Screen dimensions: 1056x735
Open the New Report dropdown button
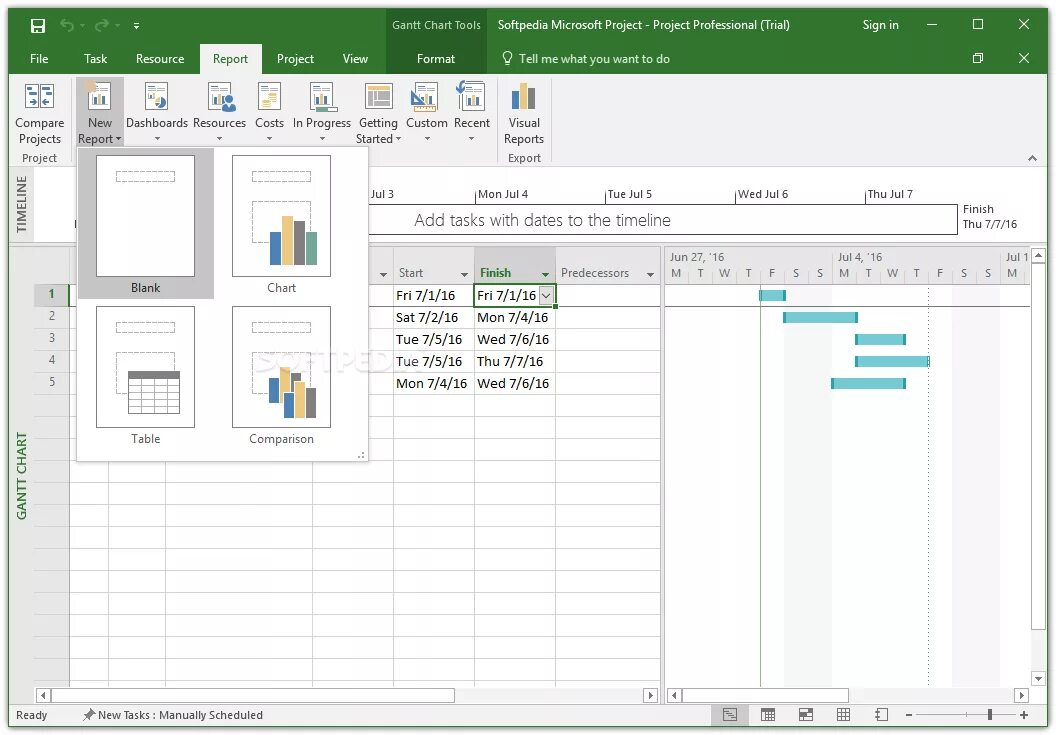tap(100, 113)
